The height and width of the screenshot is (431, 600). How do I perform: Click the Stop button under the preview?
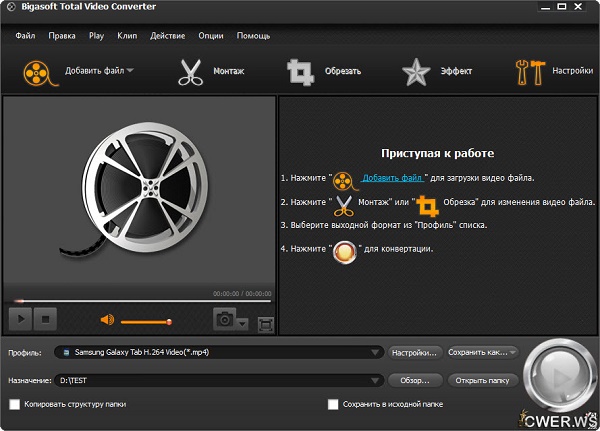tap(45, 319)
